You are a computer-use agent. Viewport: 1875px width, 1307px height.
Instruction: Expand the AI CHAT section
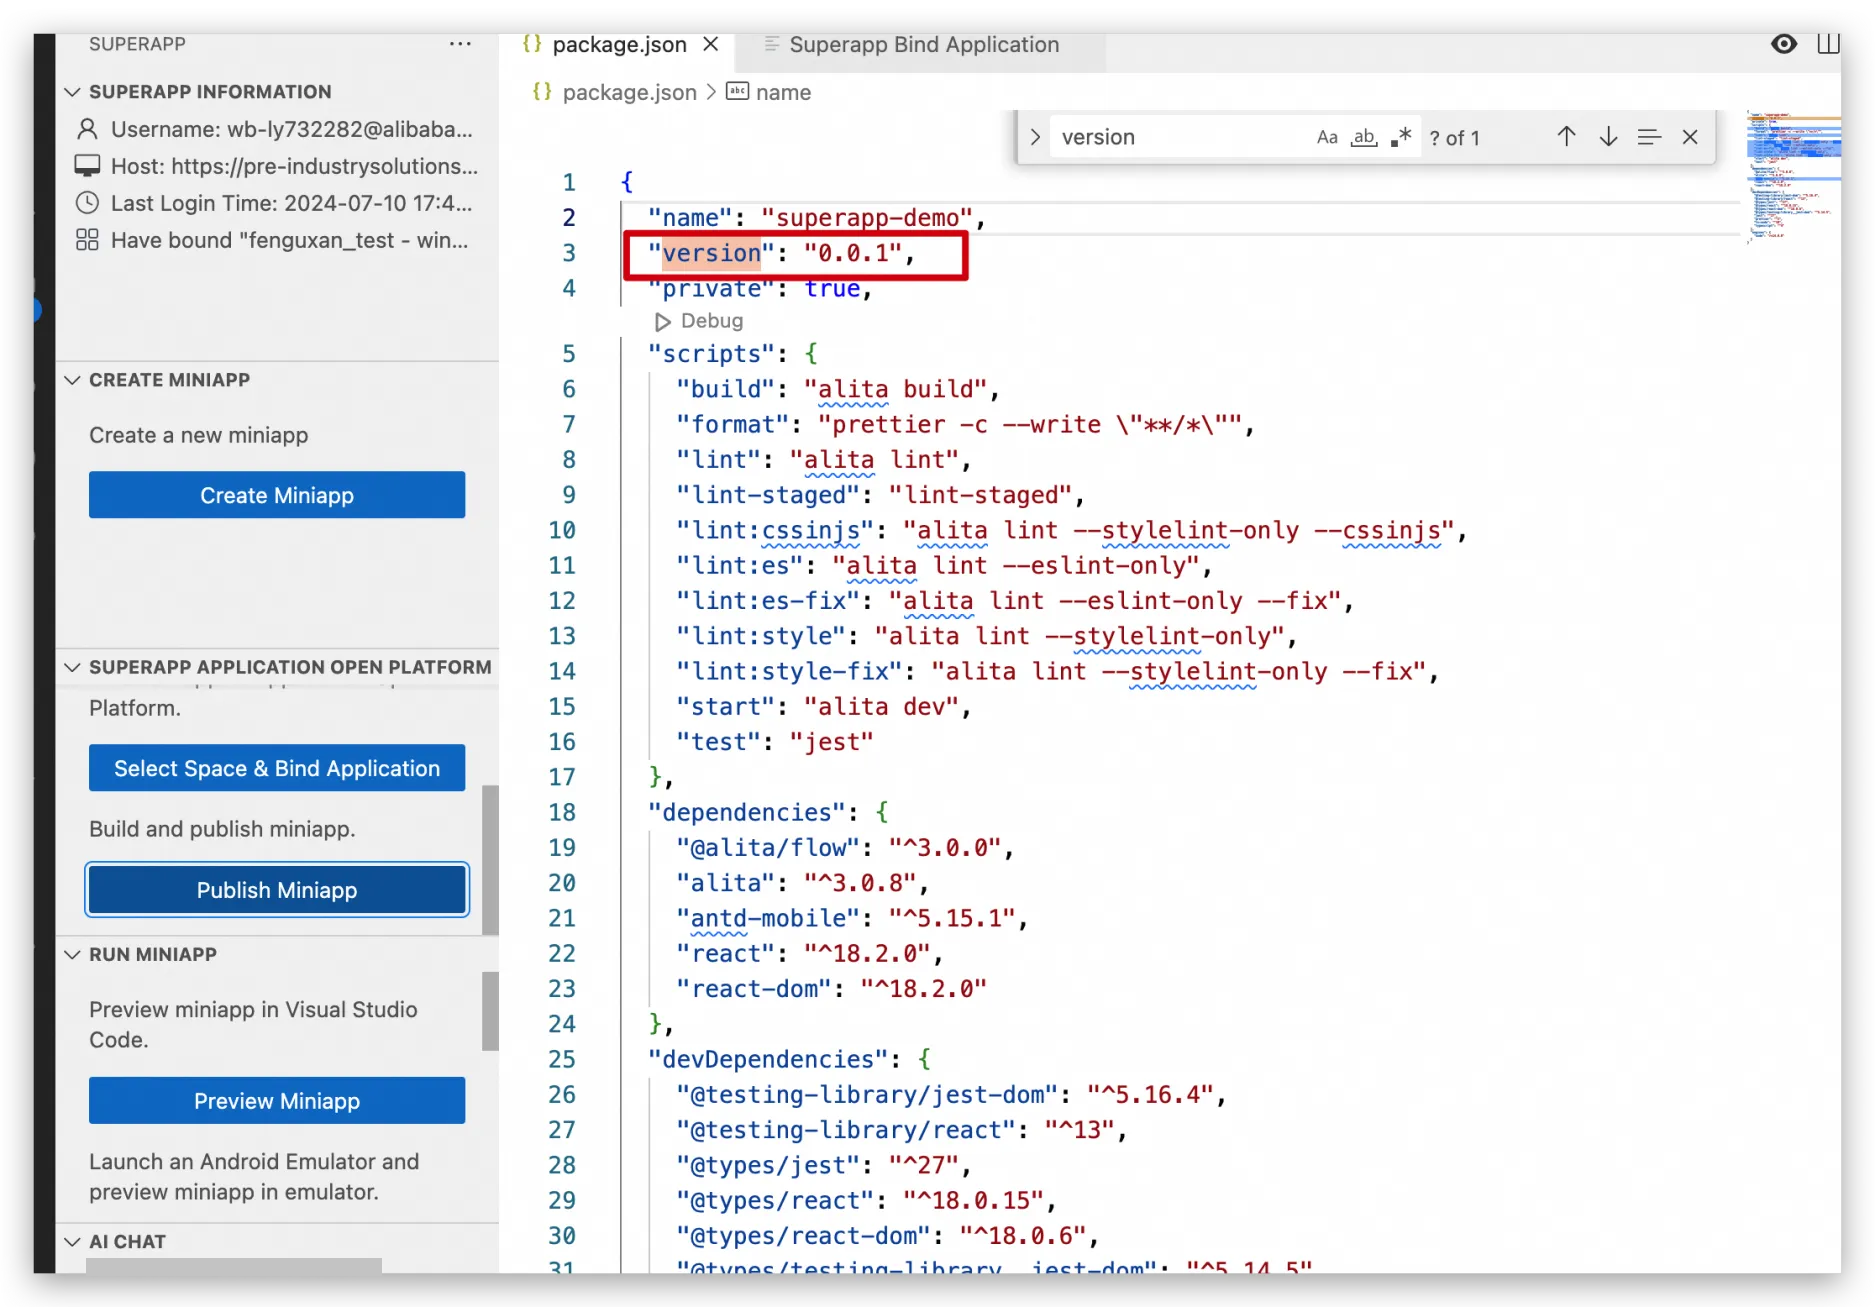click(x=72, y=1241)
